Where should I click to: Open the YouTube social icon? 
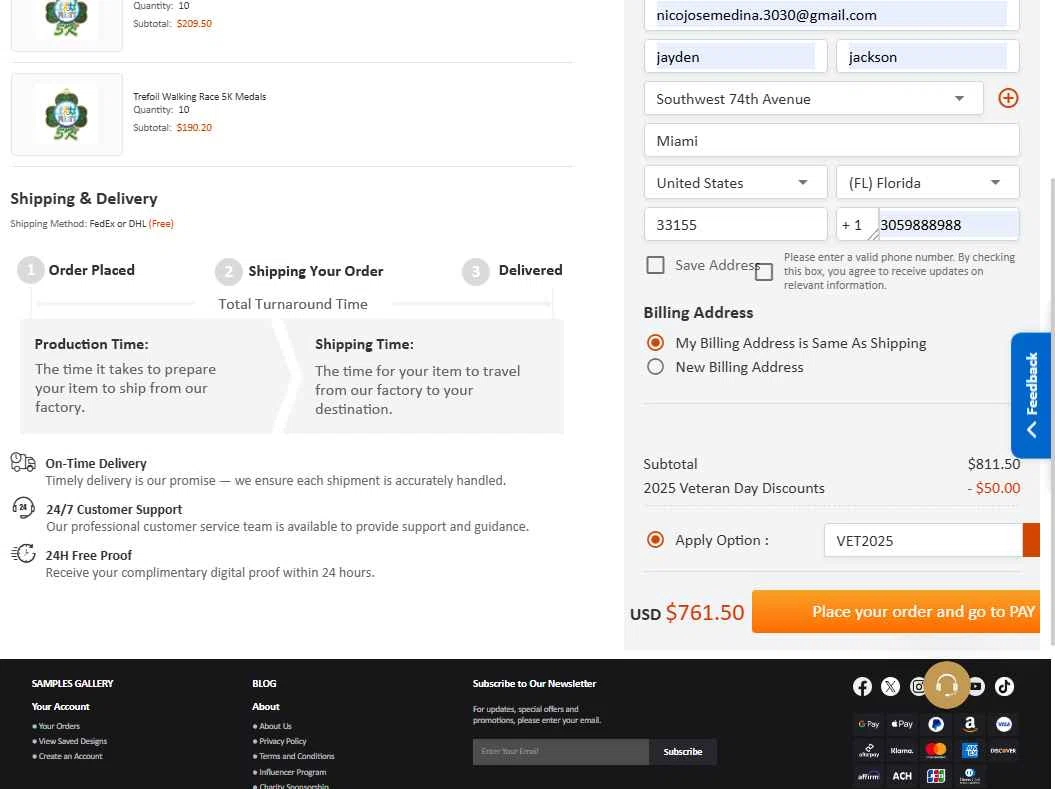coord(976,686)
